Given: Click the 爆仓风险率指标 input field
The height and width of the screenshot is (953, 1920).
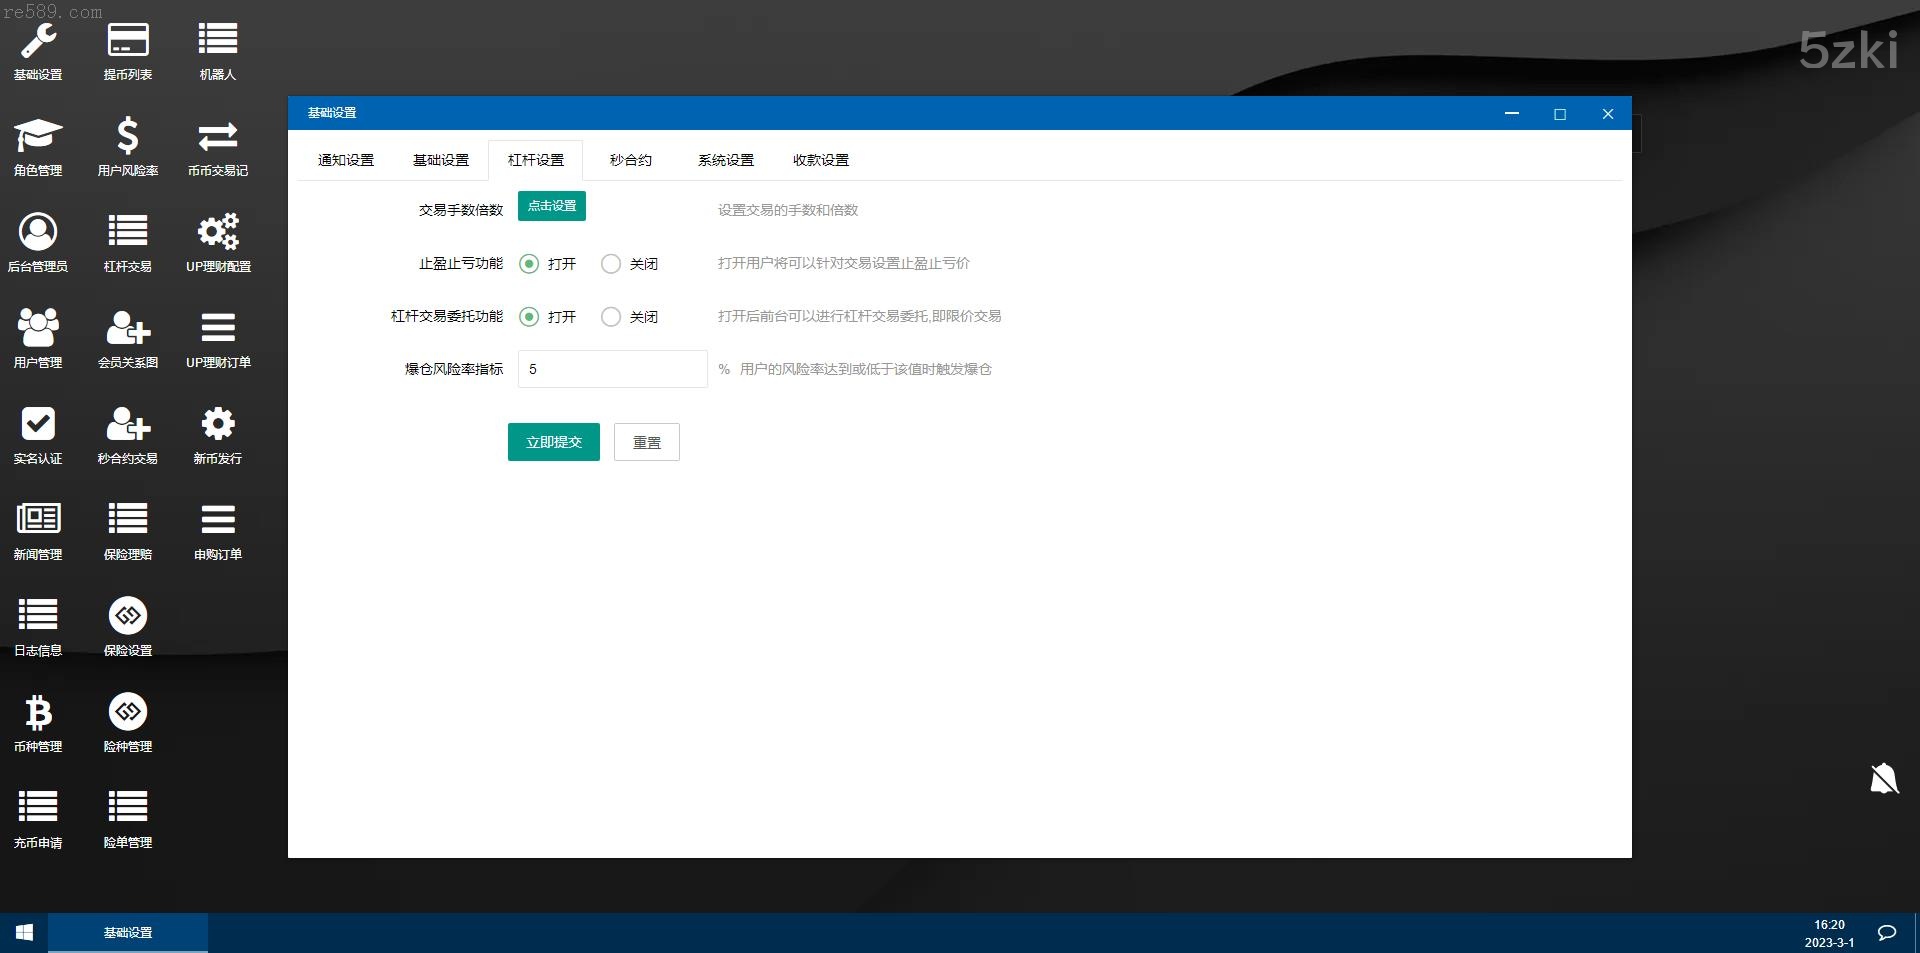Looking at the screenshot, I should tap(612, 369).
